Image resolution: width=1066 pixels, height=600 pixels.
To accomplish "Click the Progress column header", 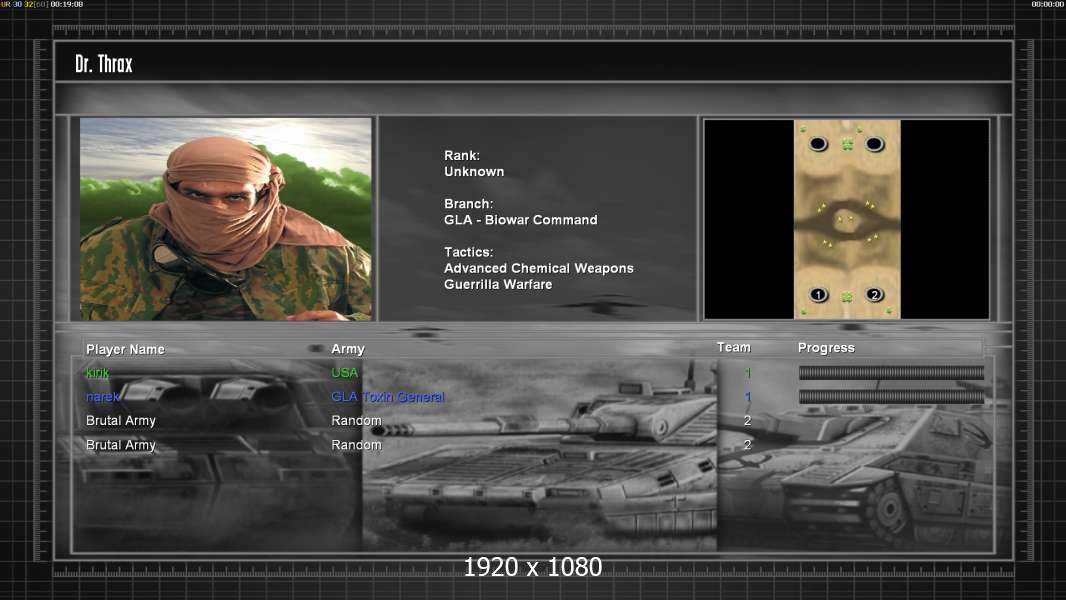I will tap(826, 348).
